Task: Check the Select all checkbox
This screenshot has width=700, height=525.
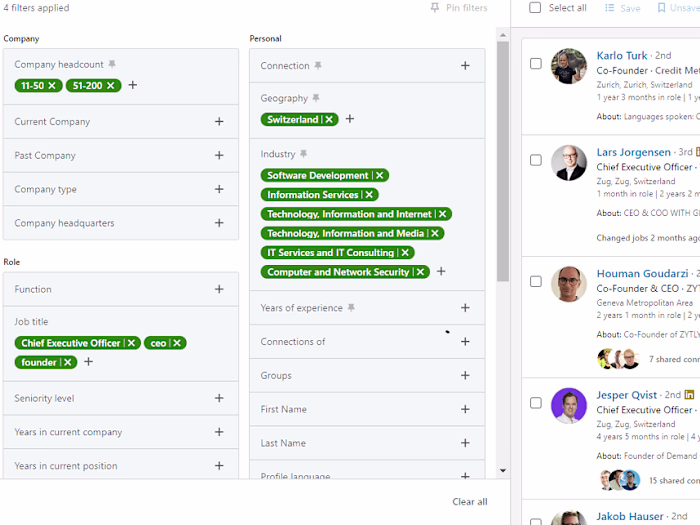Action: (x=535, y=8)
